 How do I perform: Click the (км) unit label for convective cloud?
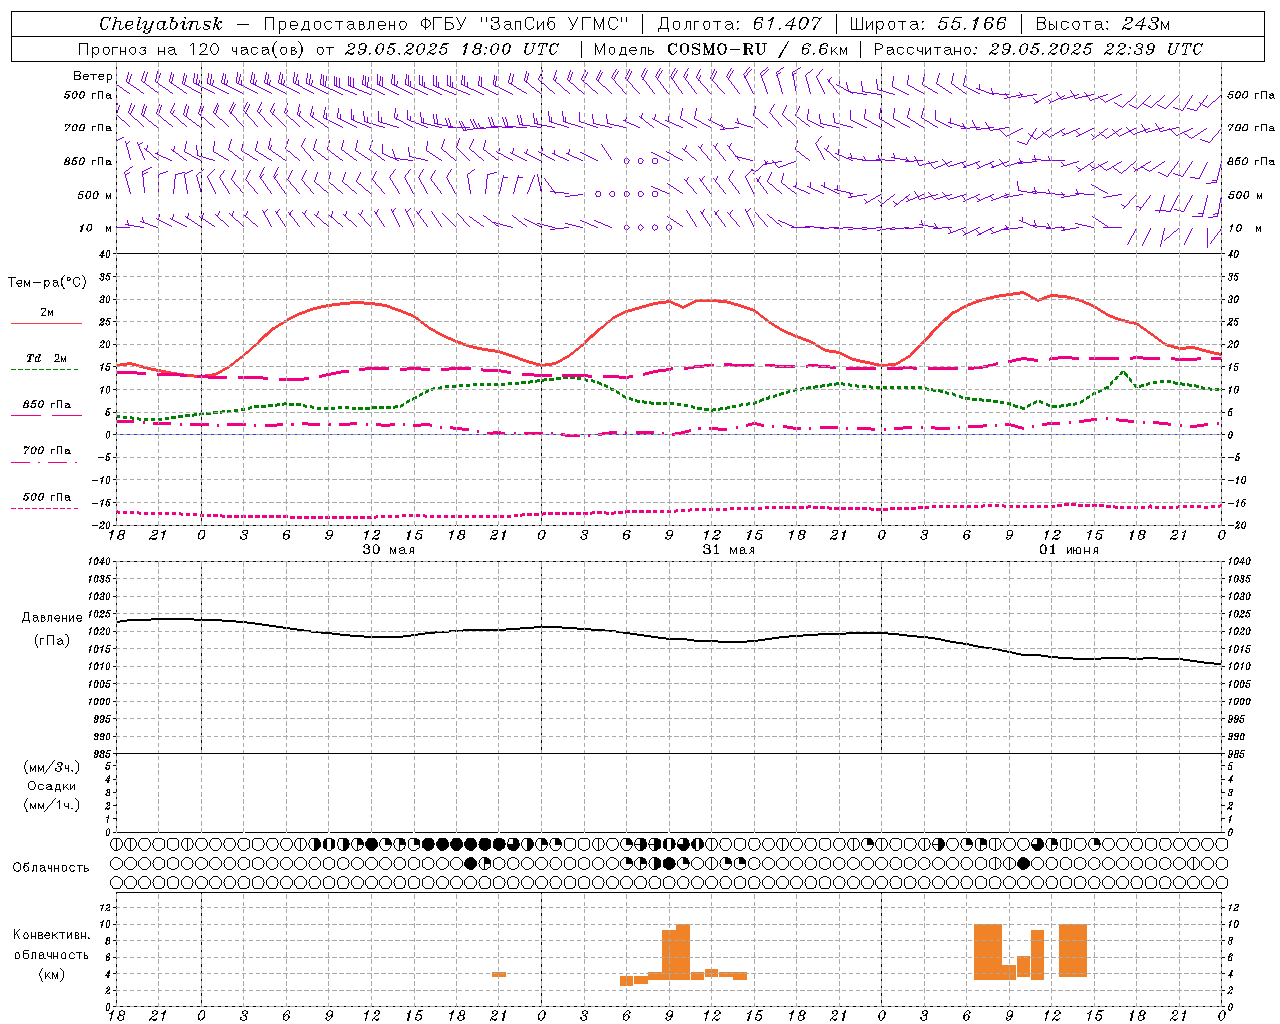coord(52,974)
